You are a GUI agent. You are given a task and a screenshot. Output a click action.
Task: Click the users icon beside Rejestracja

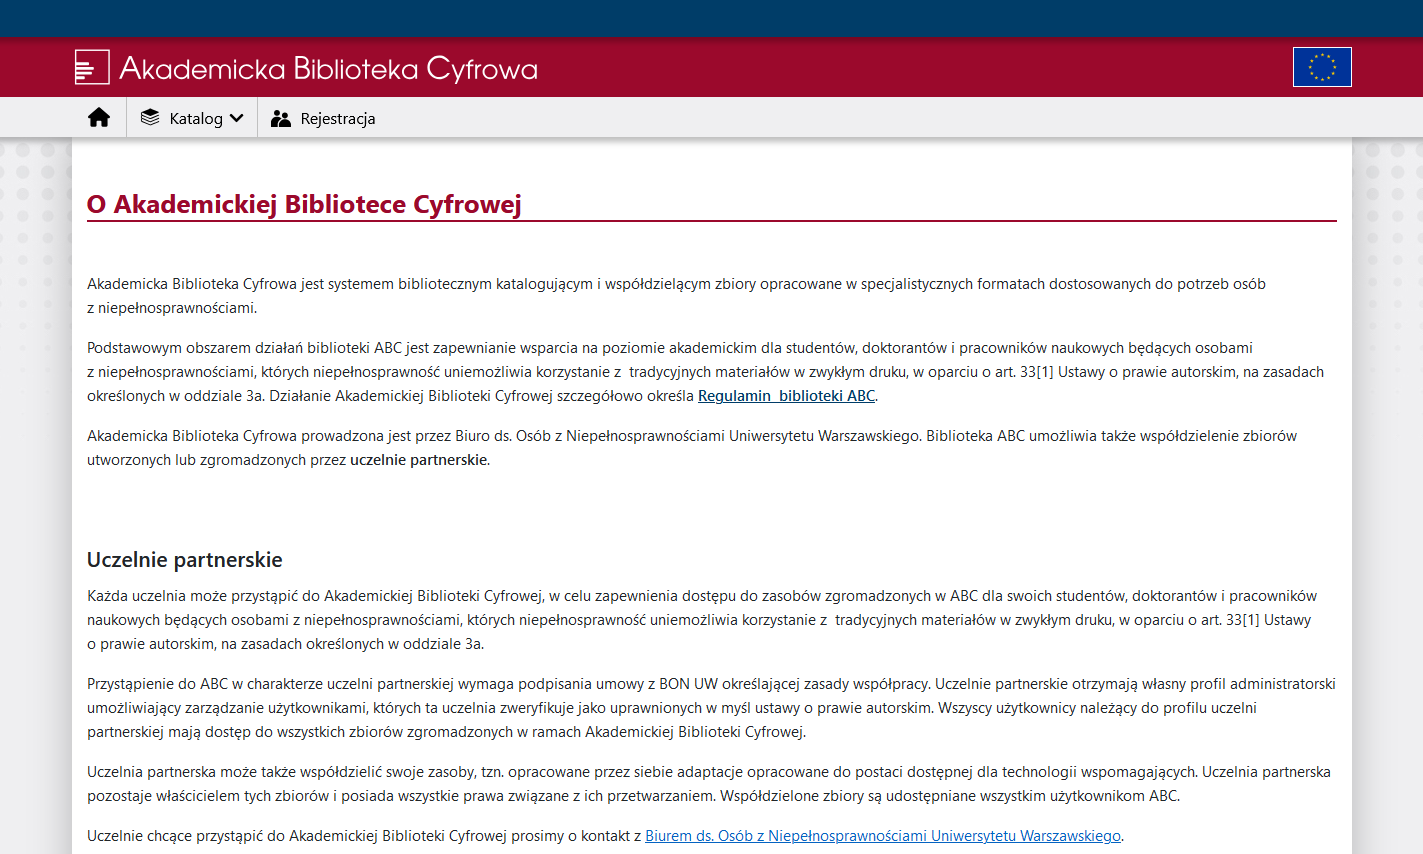pyautogui.click(x=281, y=118)
